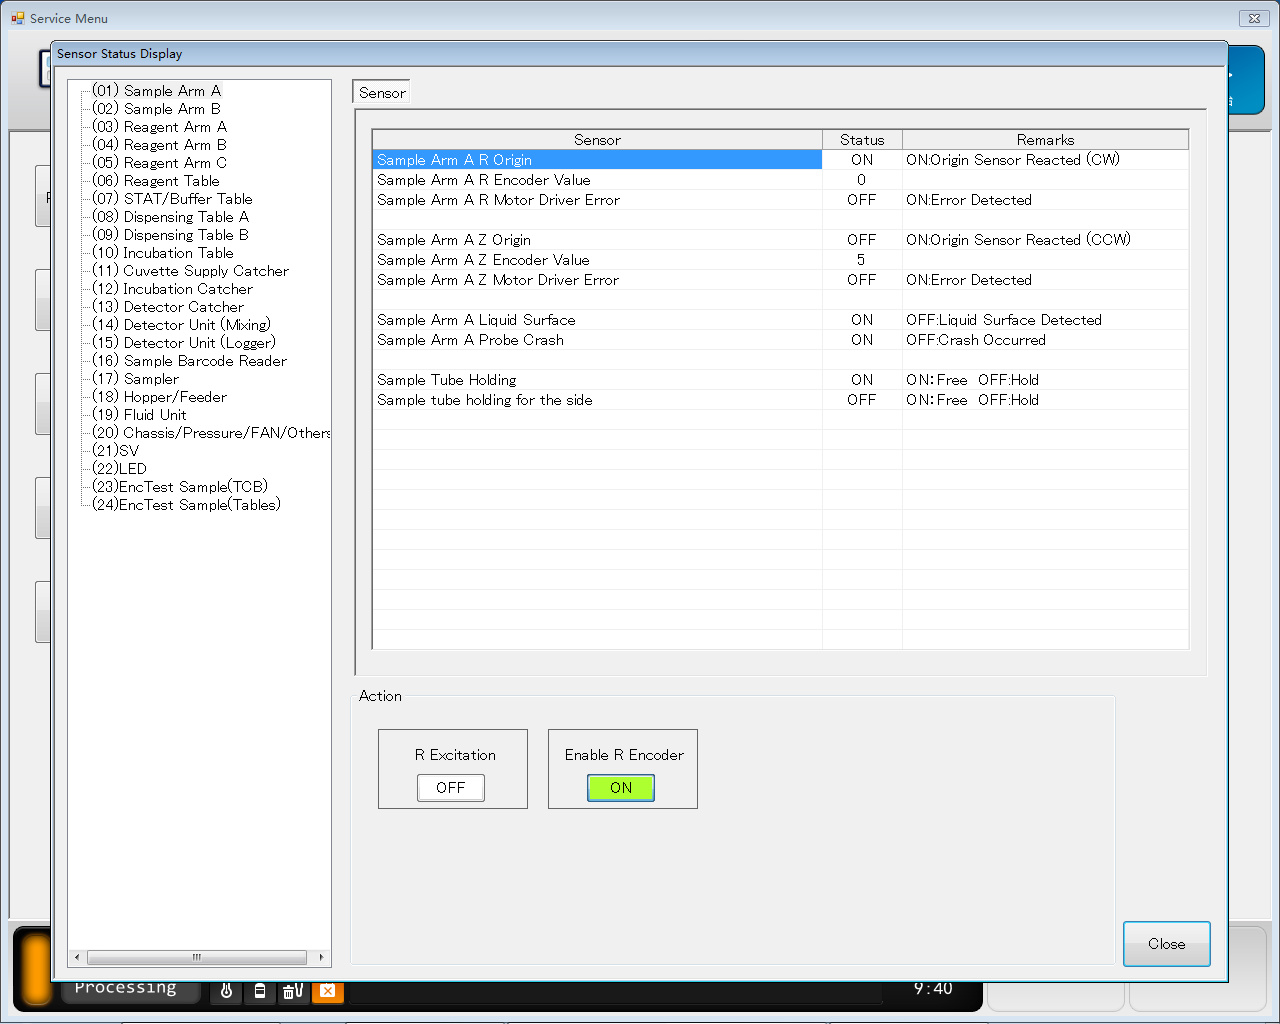Toggle the R Excitation OFF button
The width and height of the screenshot is (1280, 1024).
pyautogui.click(x=451, y=788)
